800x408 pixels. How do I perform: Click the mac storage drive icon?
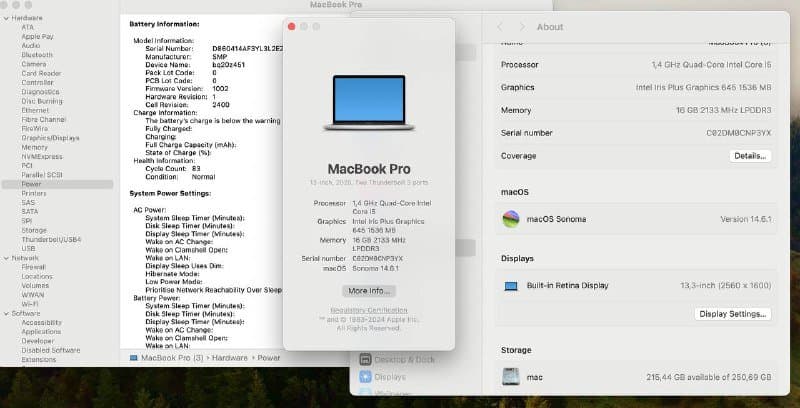tap(511, 377)
